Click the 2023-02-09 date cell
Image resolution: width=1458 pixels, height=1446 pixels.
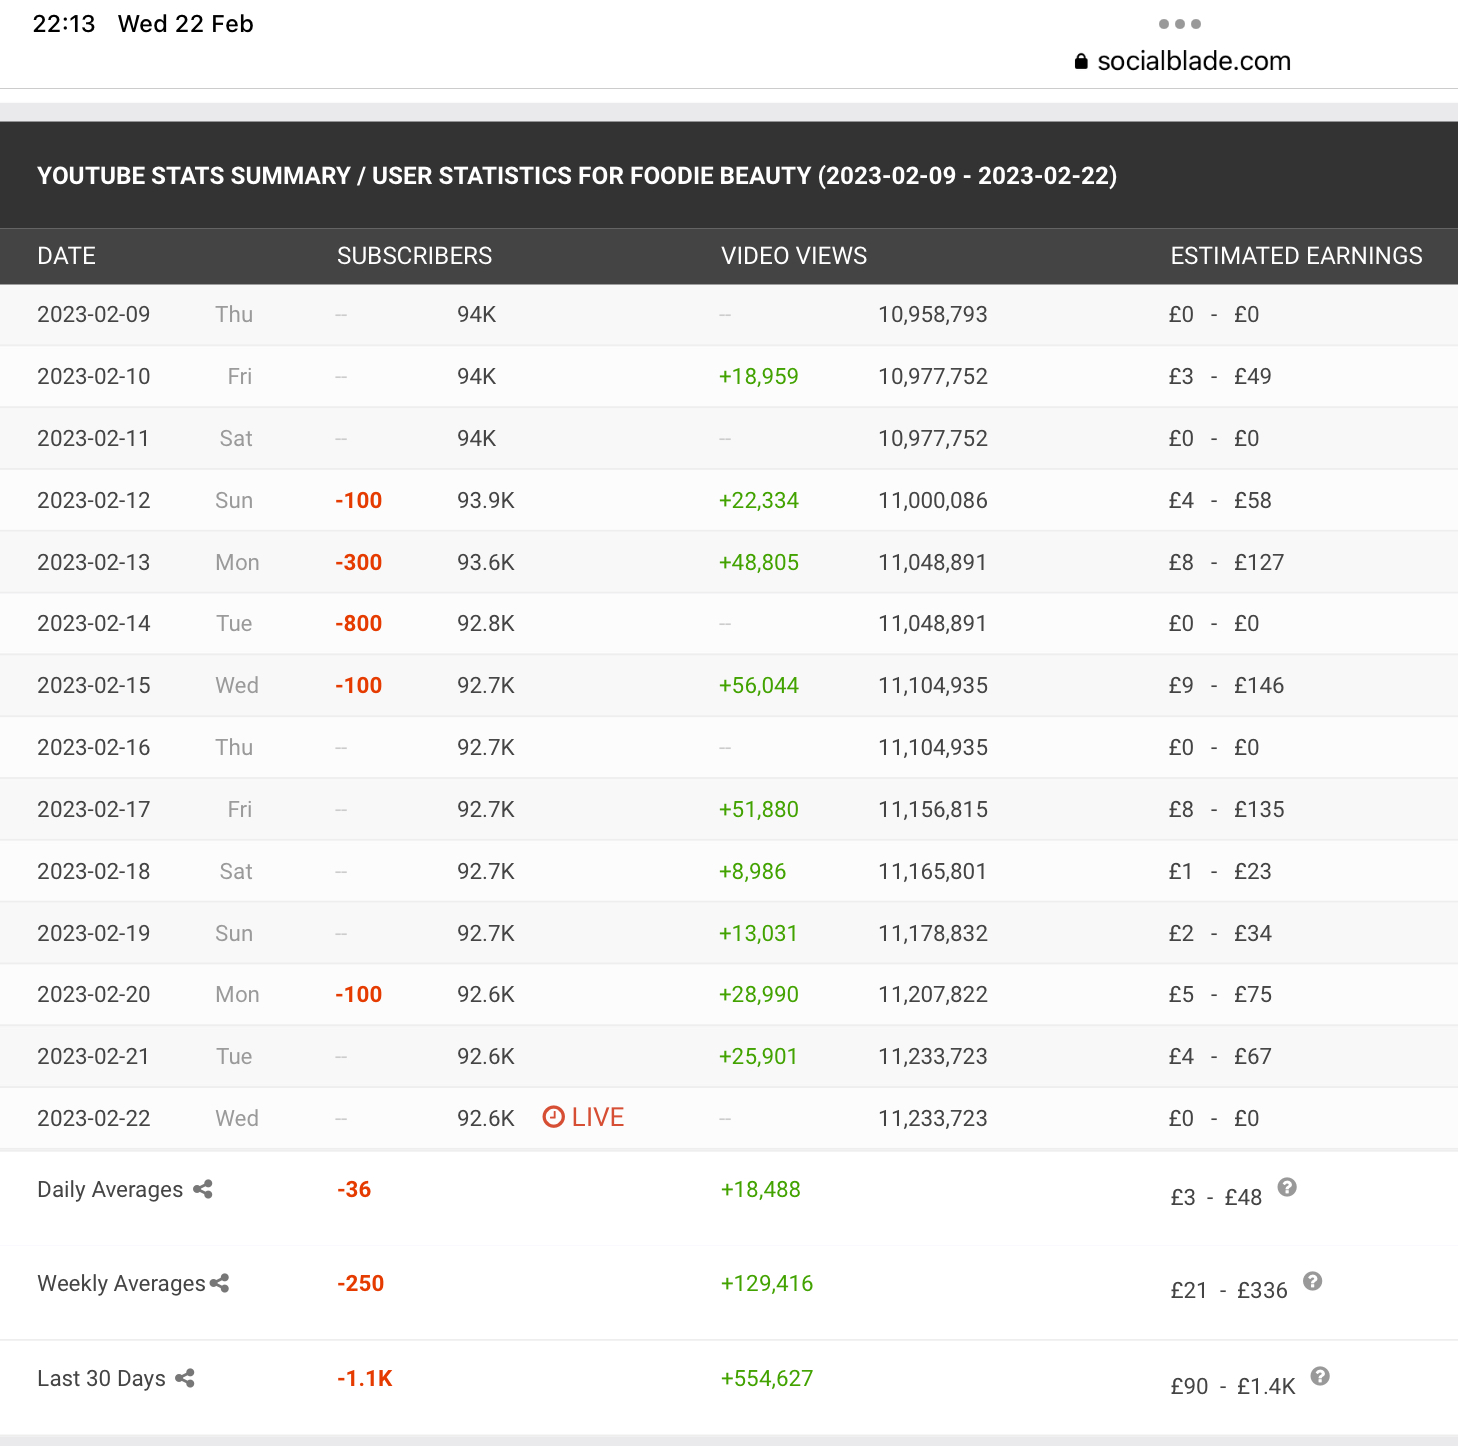click(94, 314)
